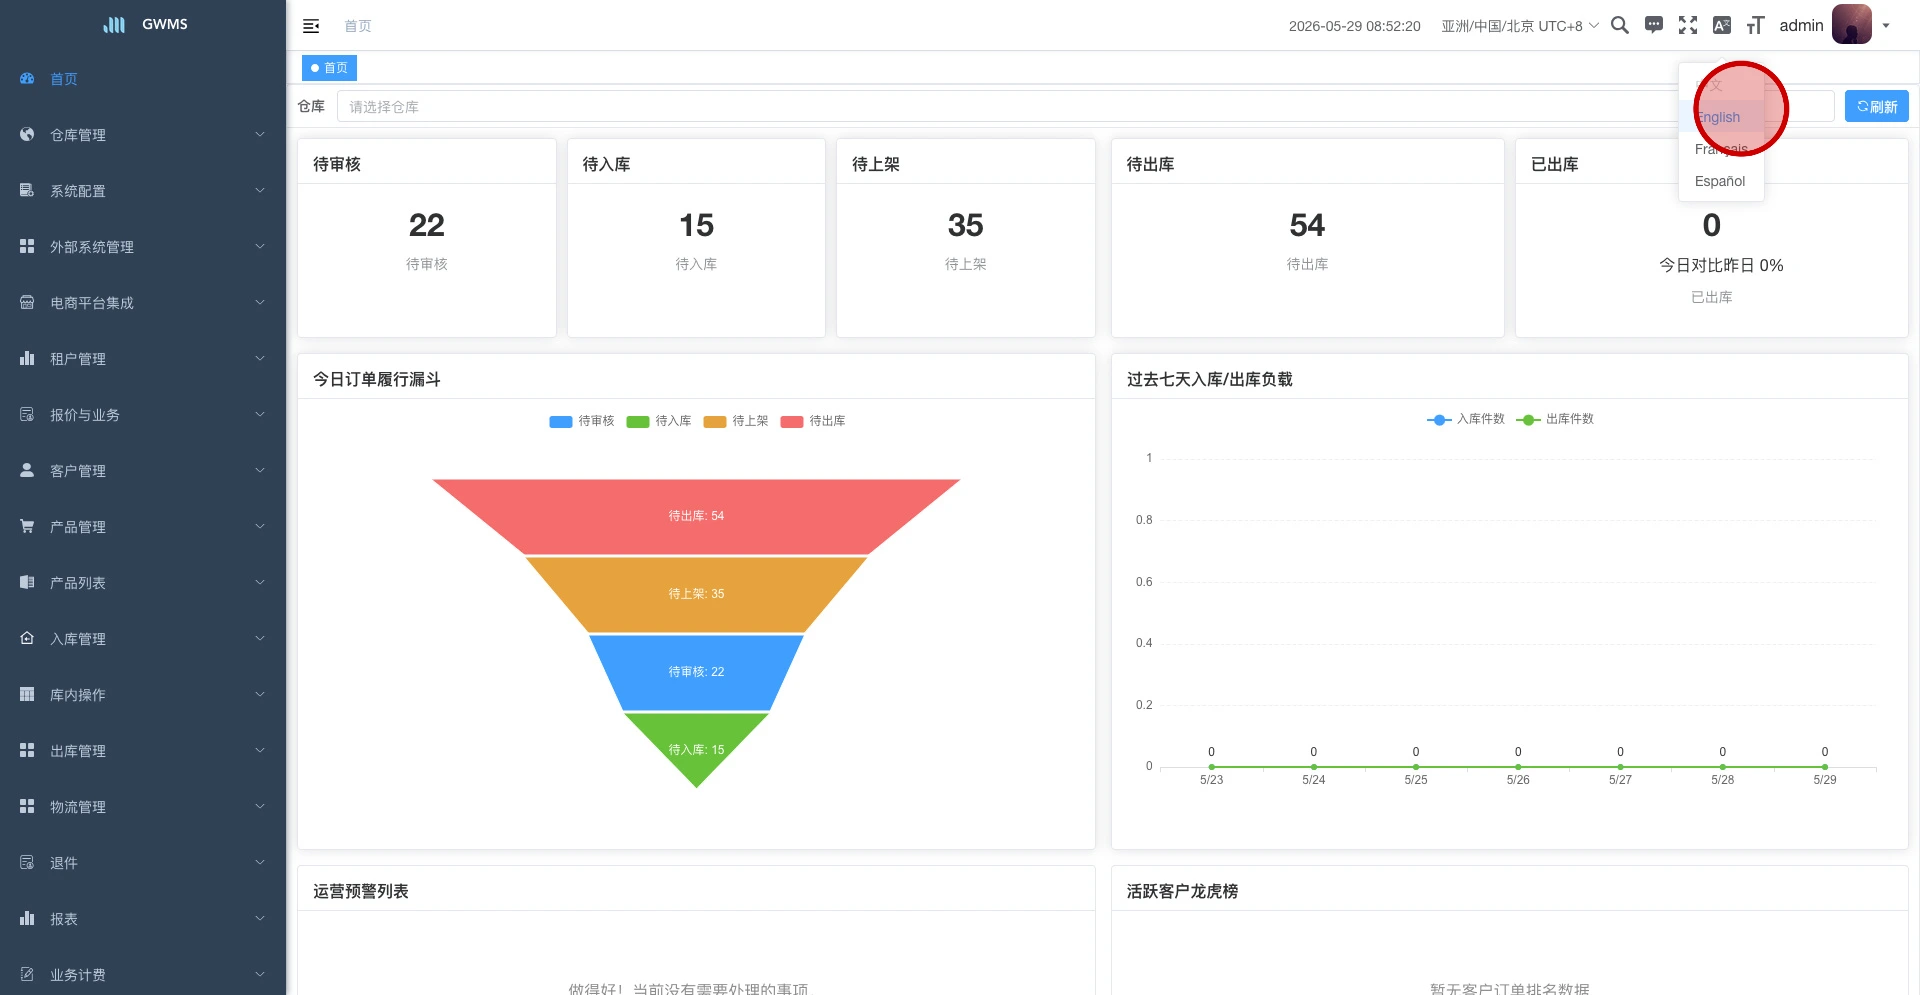
Task: Toggle fullscreen mode icon
Action: click(x=1688, y=25)
